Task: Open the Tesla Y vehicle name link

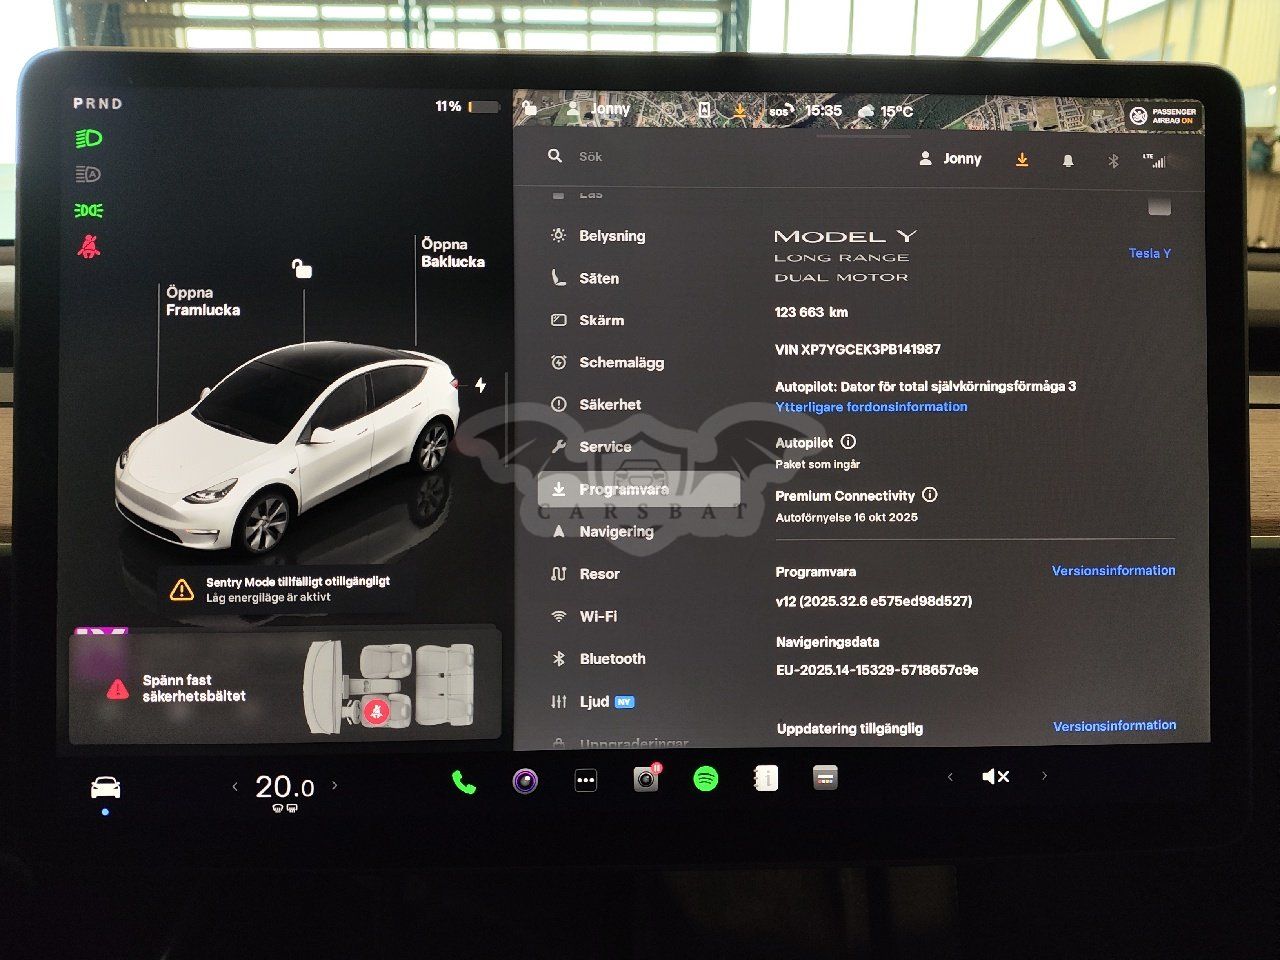Action: (x=1150, y=254)
